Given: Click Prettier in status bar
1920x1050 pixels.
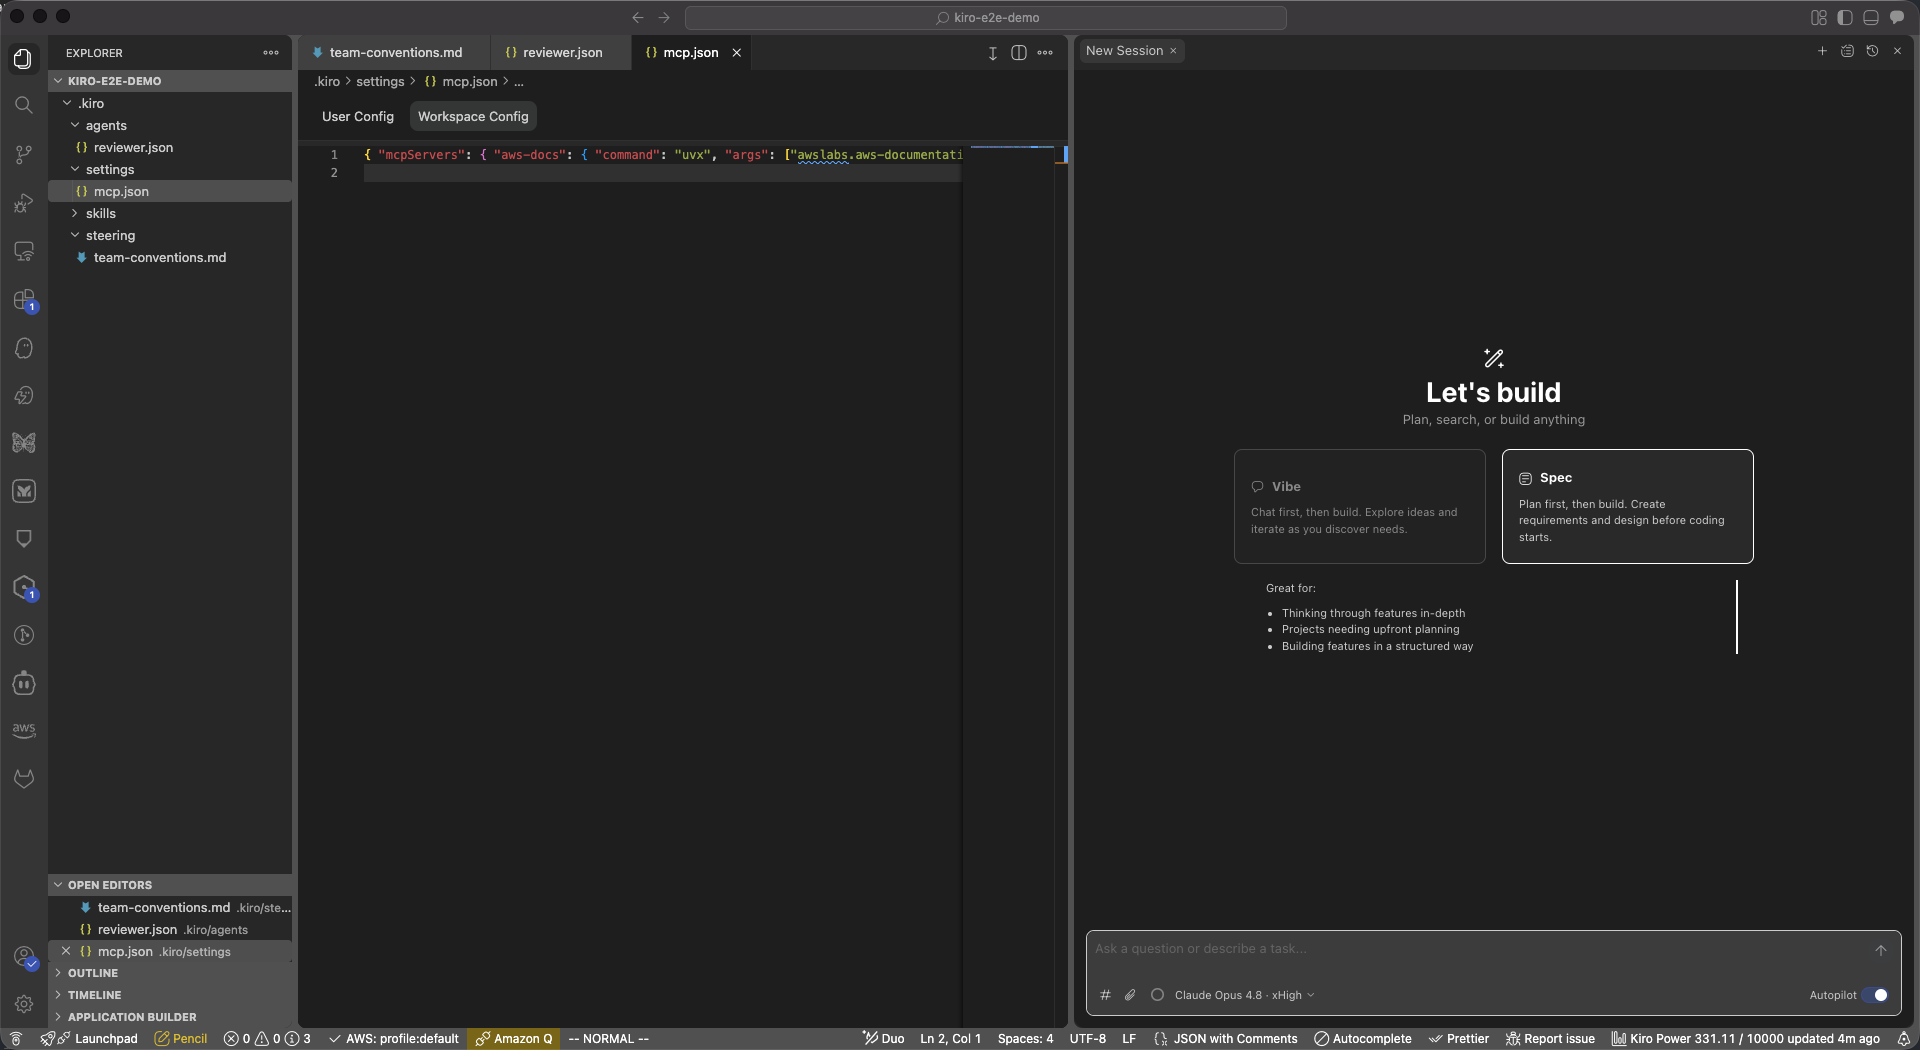Looking at the screenshot, I should pyautogui.click(x=1458, y=1039).
